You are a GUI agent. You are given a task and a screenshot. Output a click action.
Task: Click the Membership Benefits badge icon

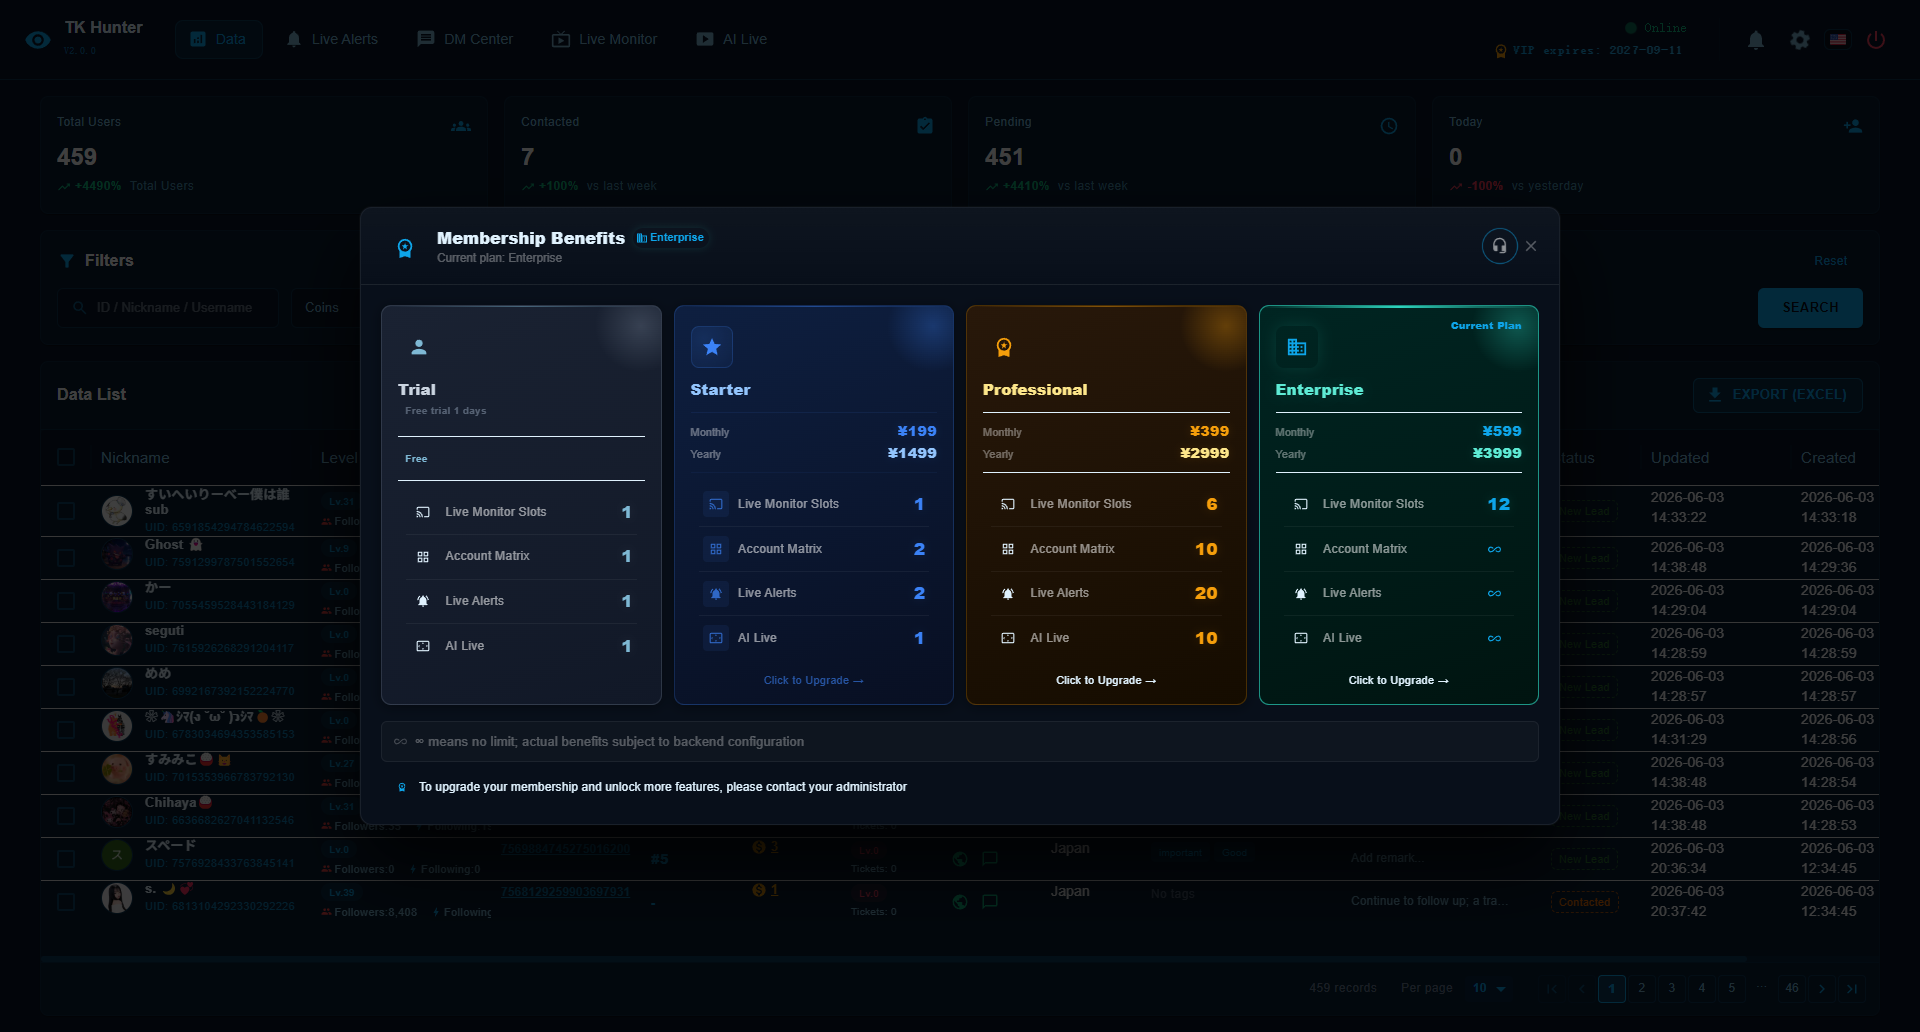click(x=405, y=248)
